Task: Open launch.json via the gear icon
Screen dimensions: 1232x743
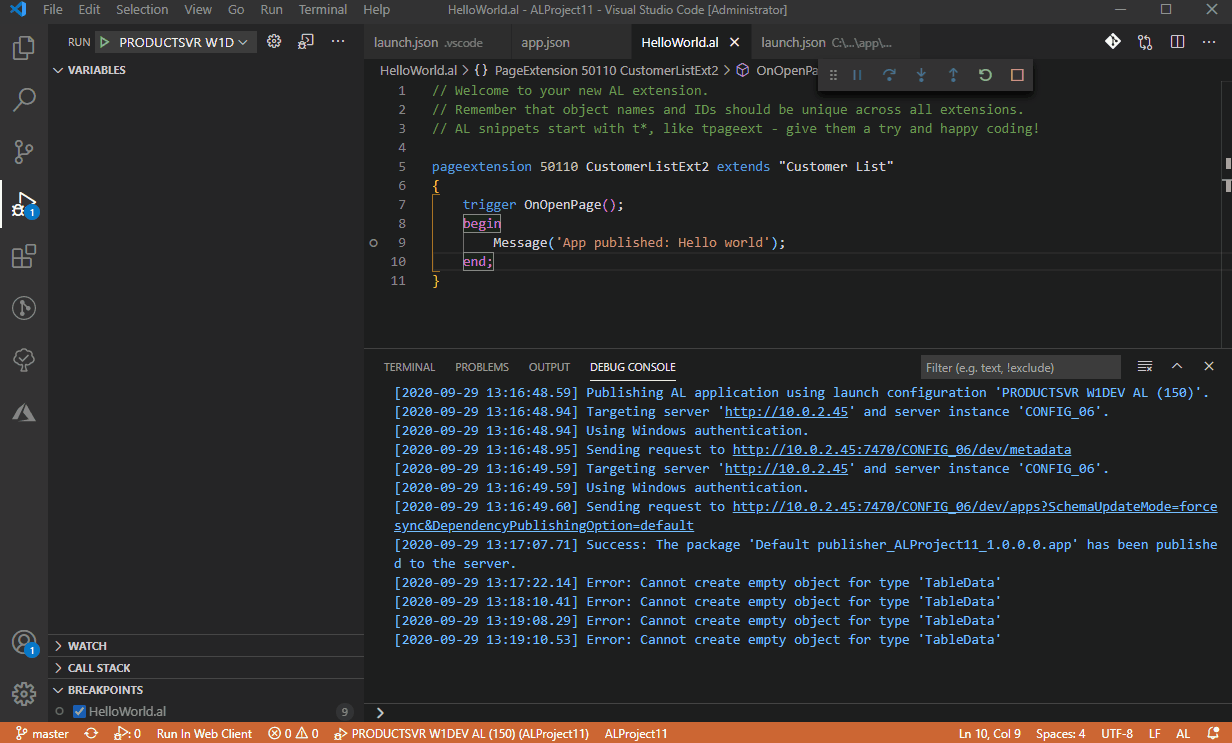Action: 274,42
